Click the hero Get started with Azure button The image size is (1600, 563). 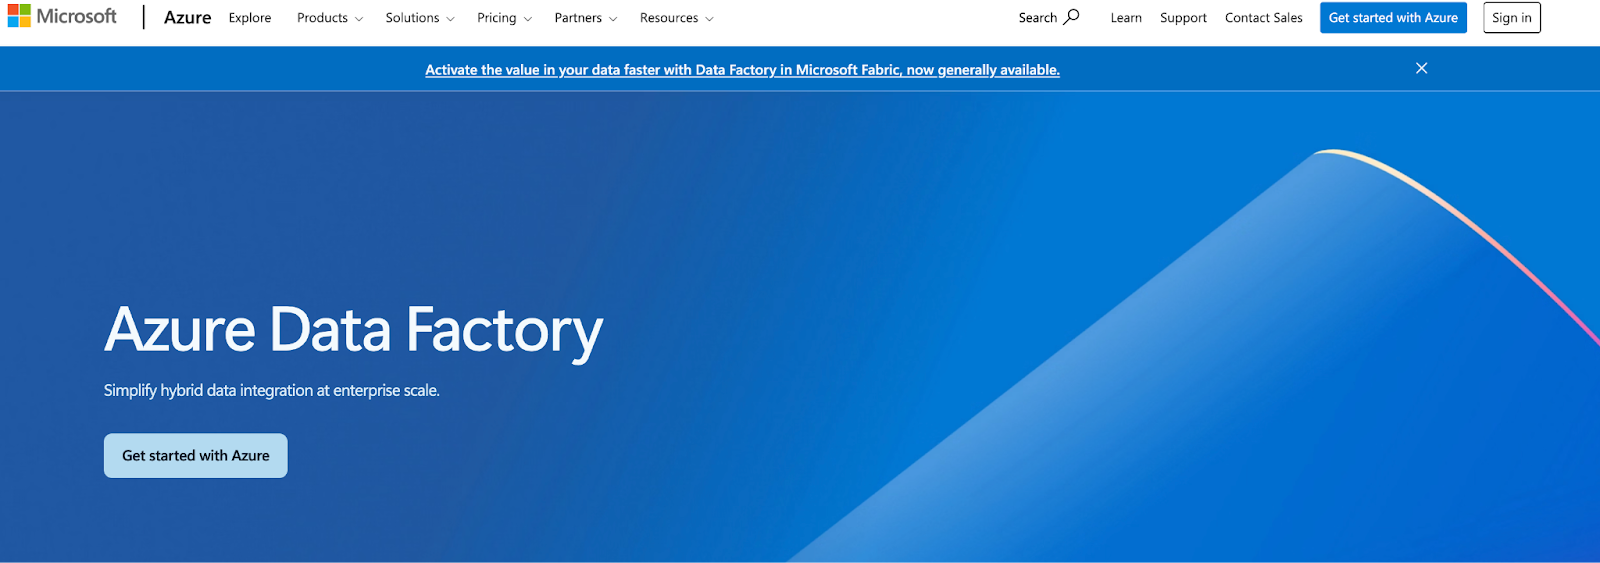pos(196,455)
